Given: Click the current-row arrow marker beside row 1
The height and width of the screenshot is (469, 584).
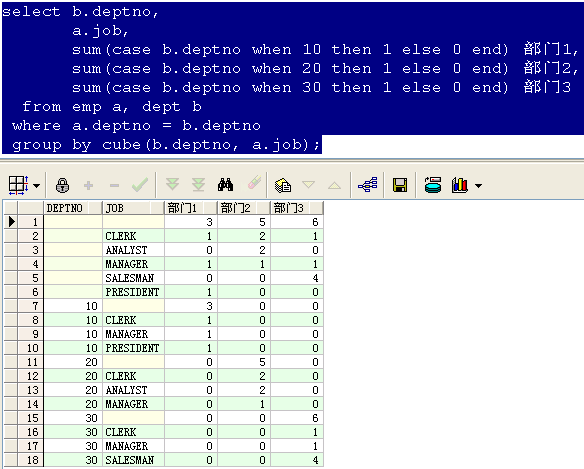Looking at the screenshot, I should (x=11, y=222).
